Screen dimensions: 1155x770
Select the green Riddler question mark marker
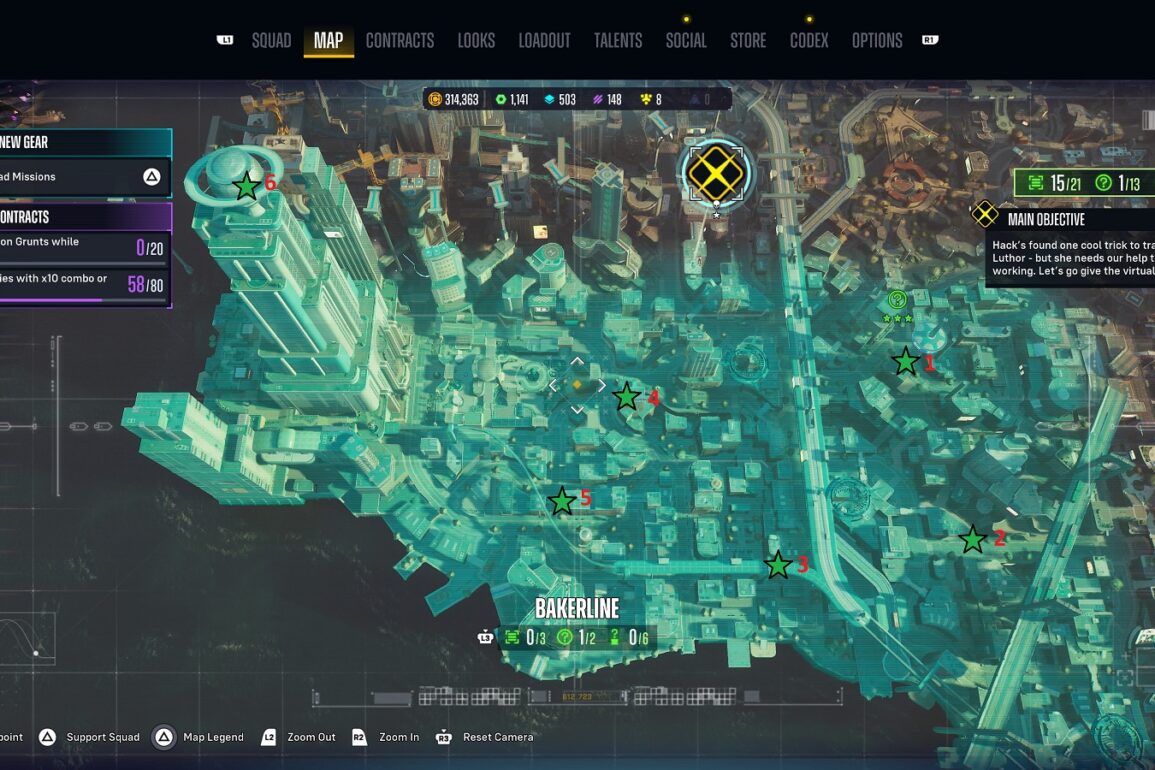(896, 300)
